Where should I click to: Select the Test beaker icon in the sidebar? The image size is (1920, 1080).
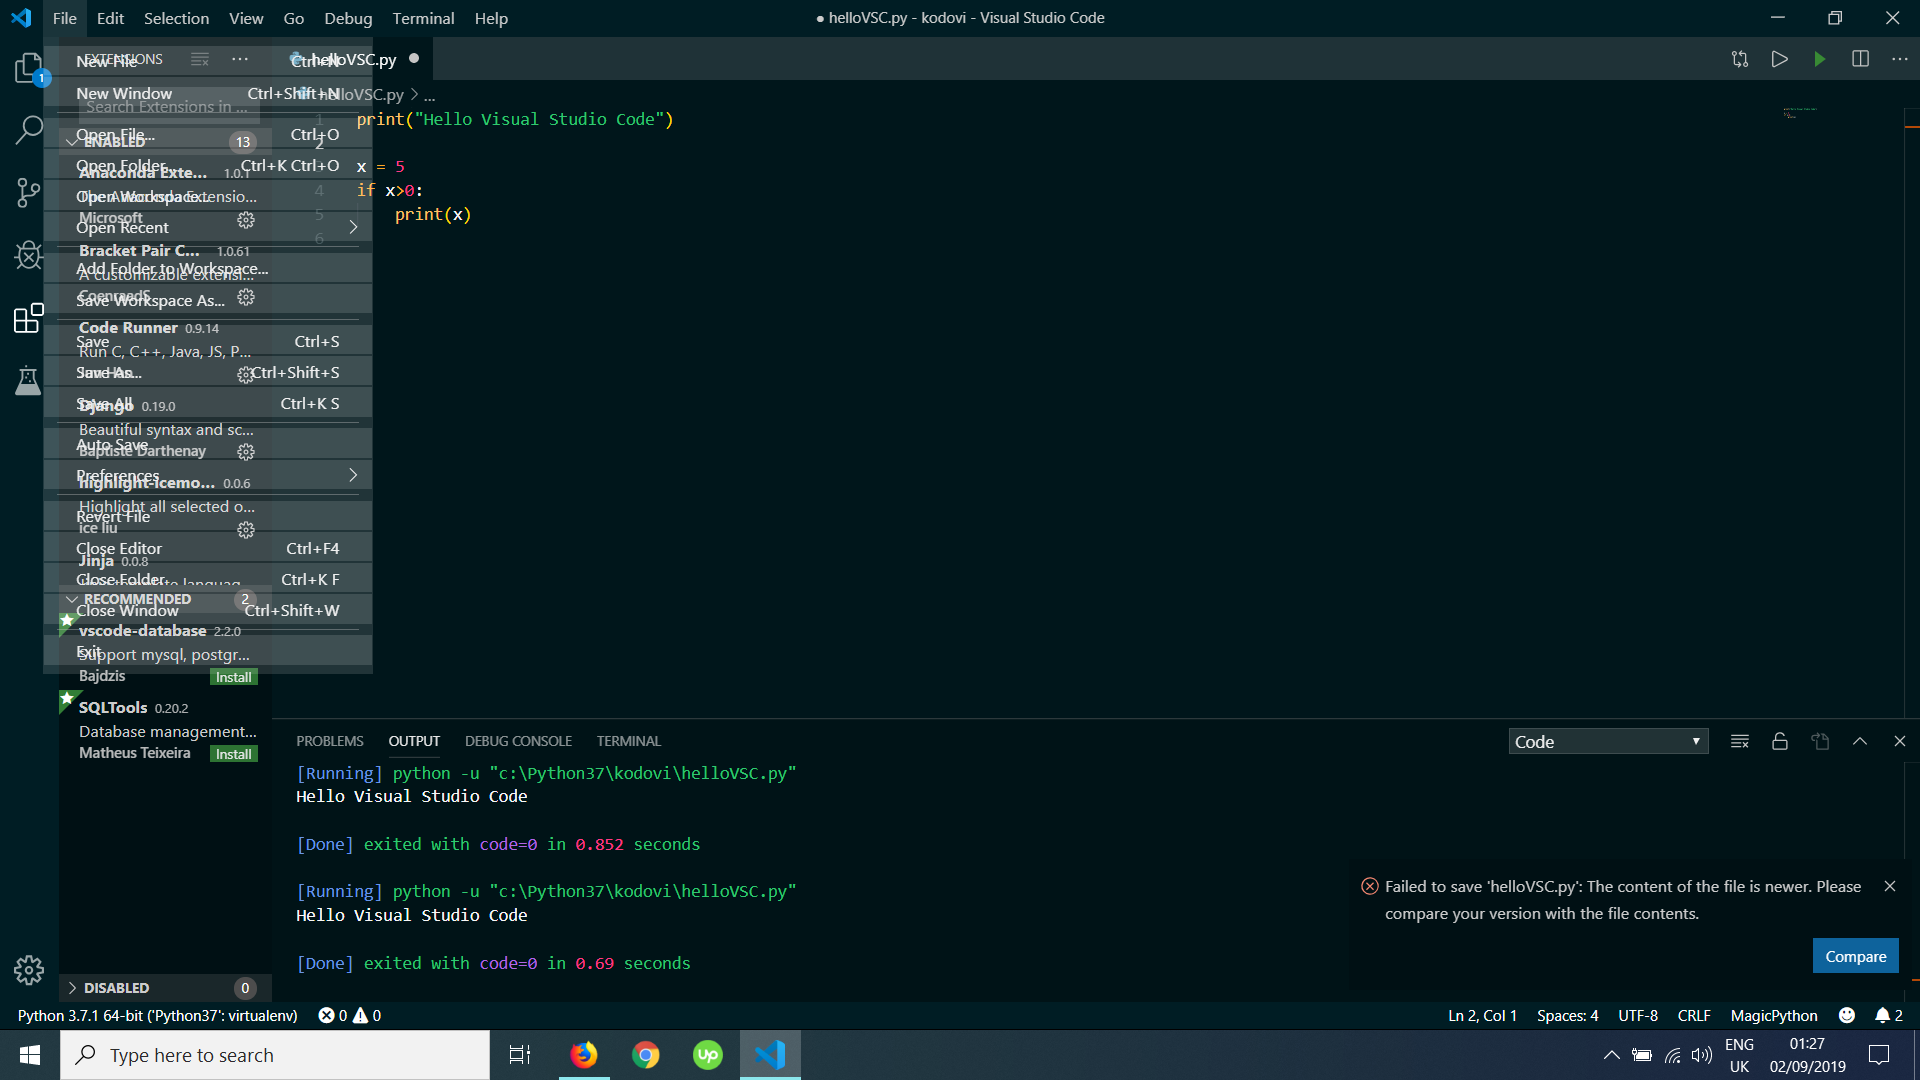27,381
